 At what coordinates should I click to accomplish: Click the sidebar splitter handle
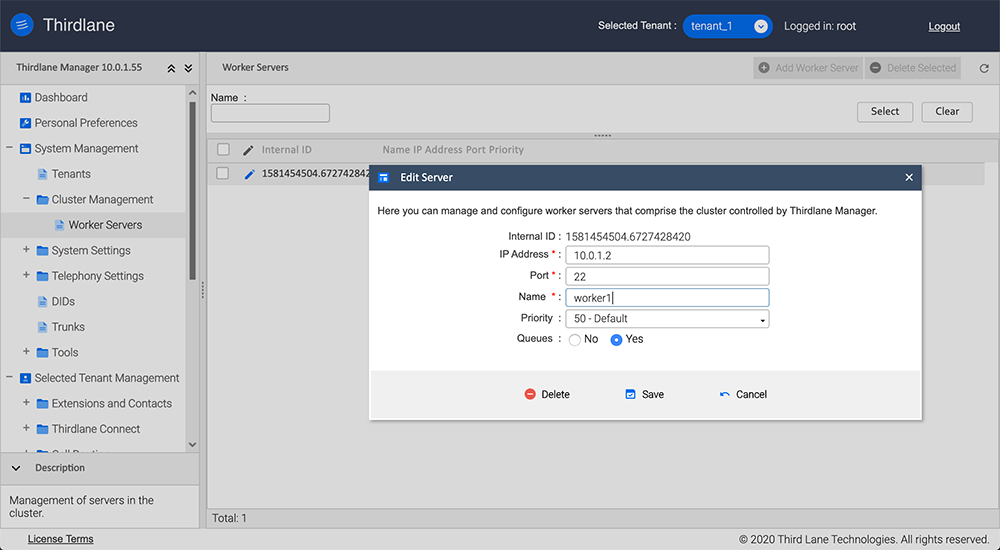coord(203,290)
